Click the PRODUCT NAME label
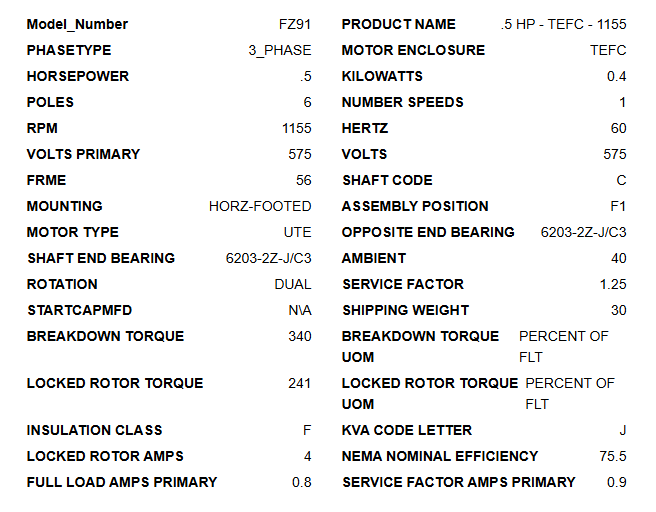Viewport: 656px width, 512px height. pyautogui.click(x=398, y=24)
